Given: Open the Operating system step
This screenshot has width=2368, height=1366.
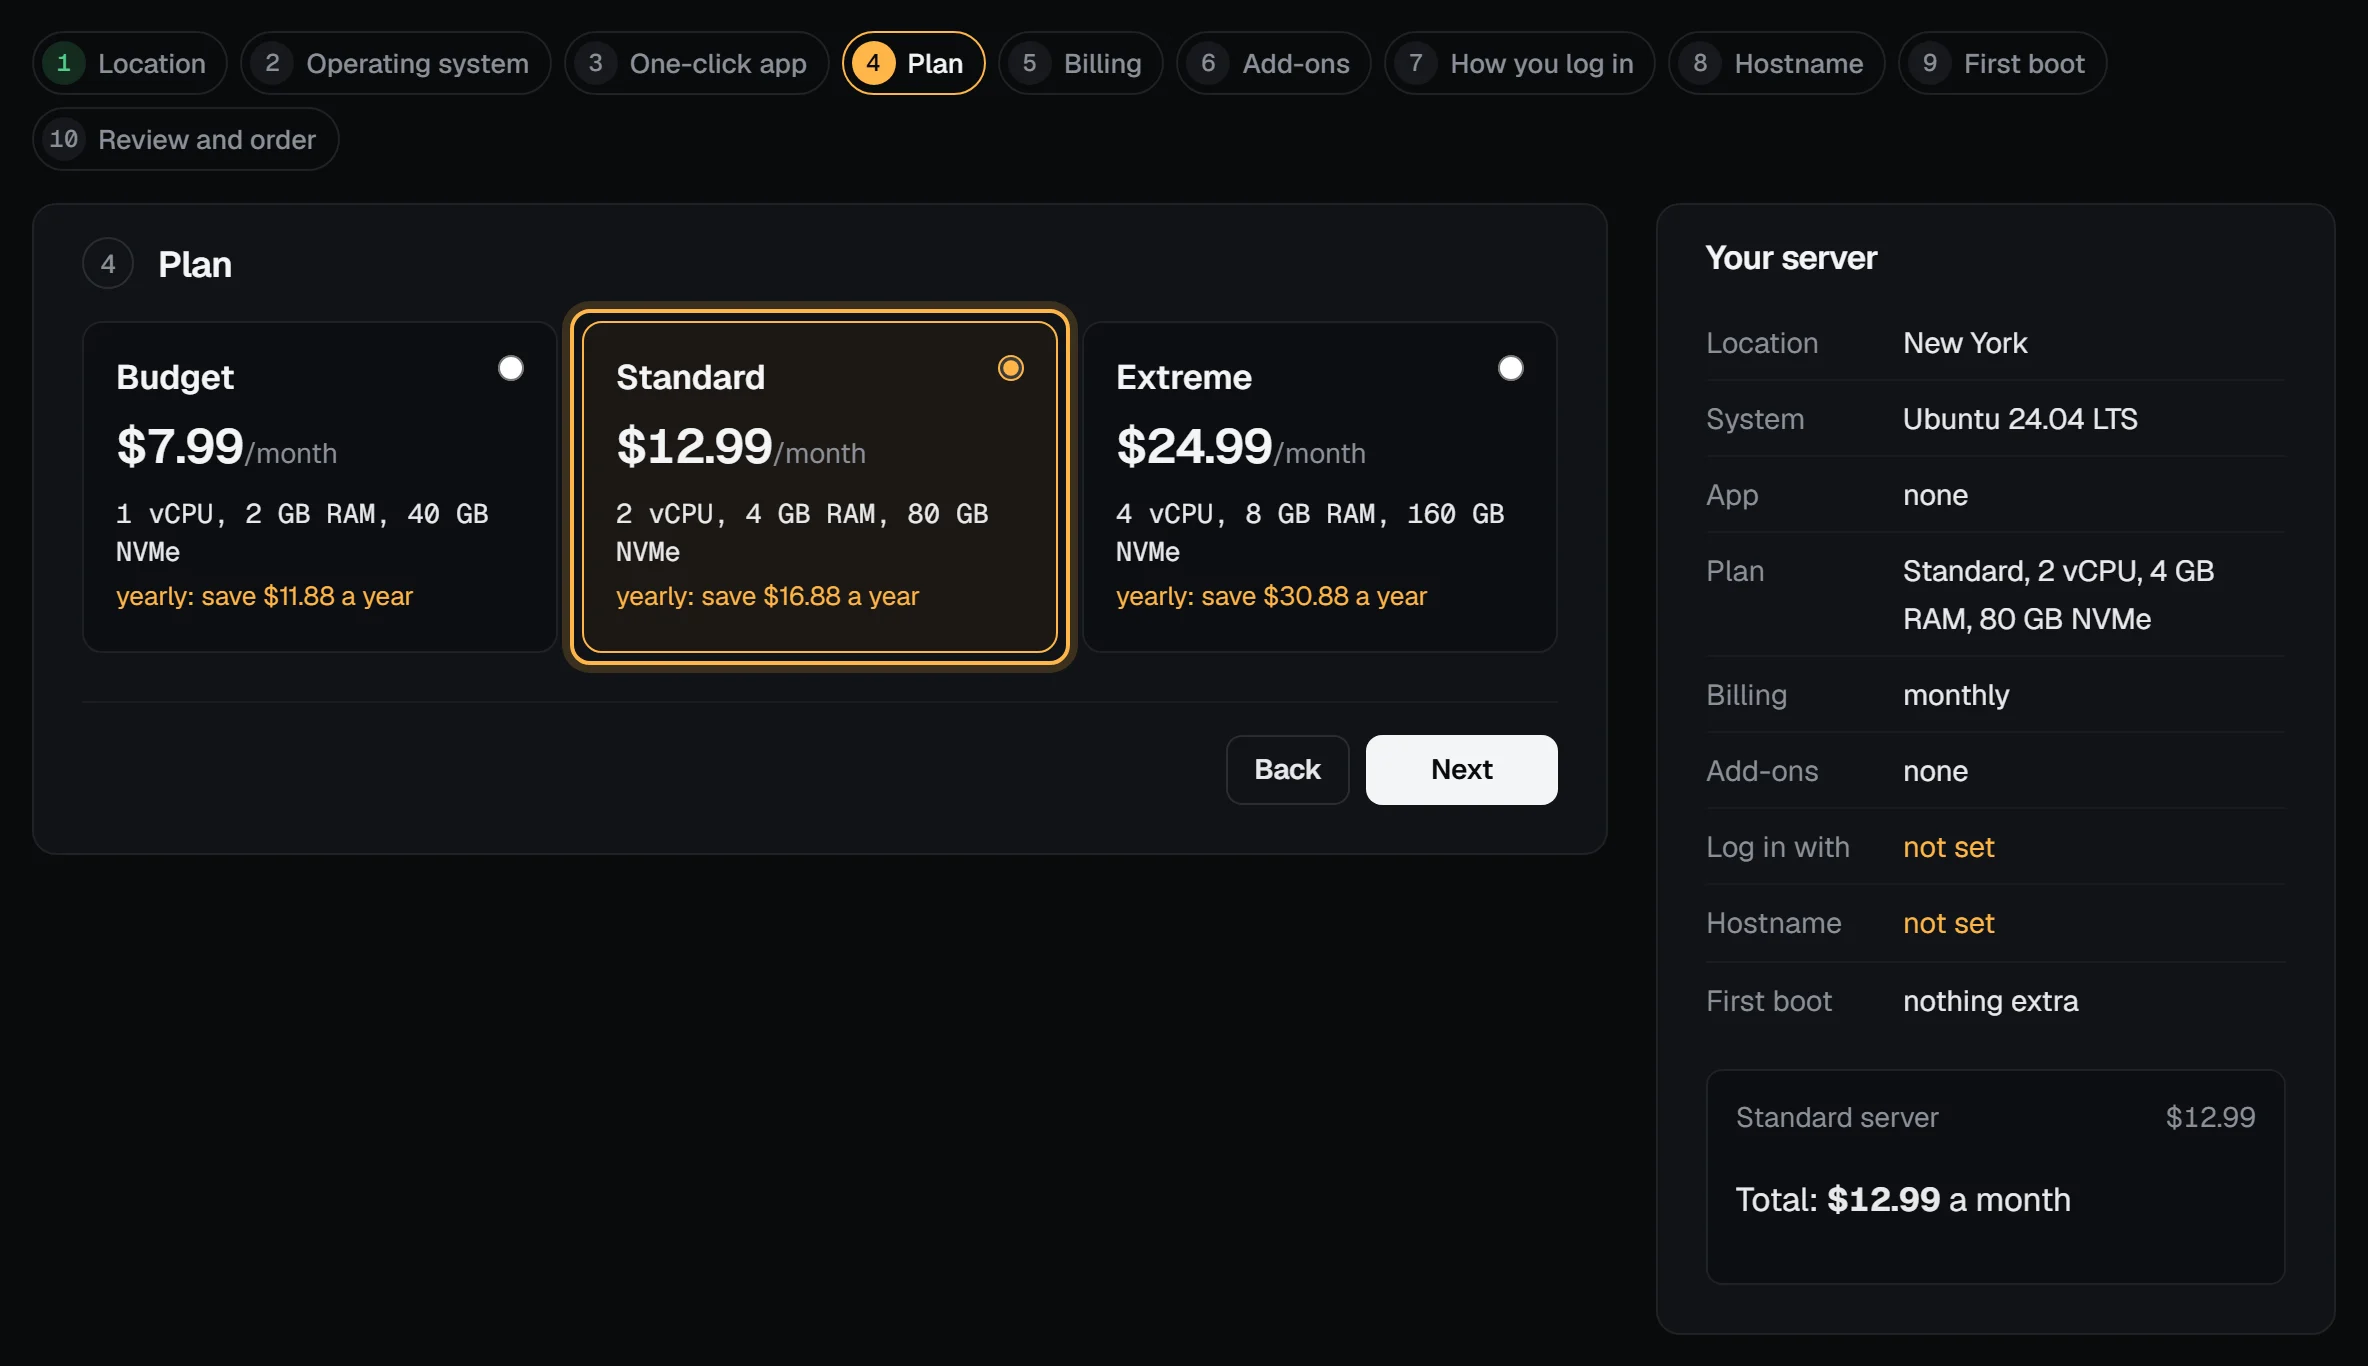Looking at the screenshot, I should tap(396, 63).
